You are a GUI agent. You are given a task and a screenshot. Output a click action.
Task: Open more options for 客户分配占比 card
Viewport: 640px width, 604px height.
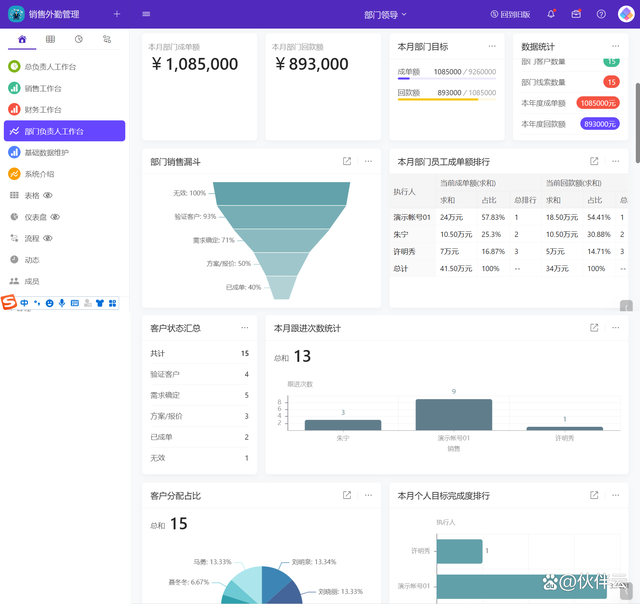click(x=368, y=495)
